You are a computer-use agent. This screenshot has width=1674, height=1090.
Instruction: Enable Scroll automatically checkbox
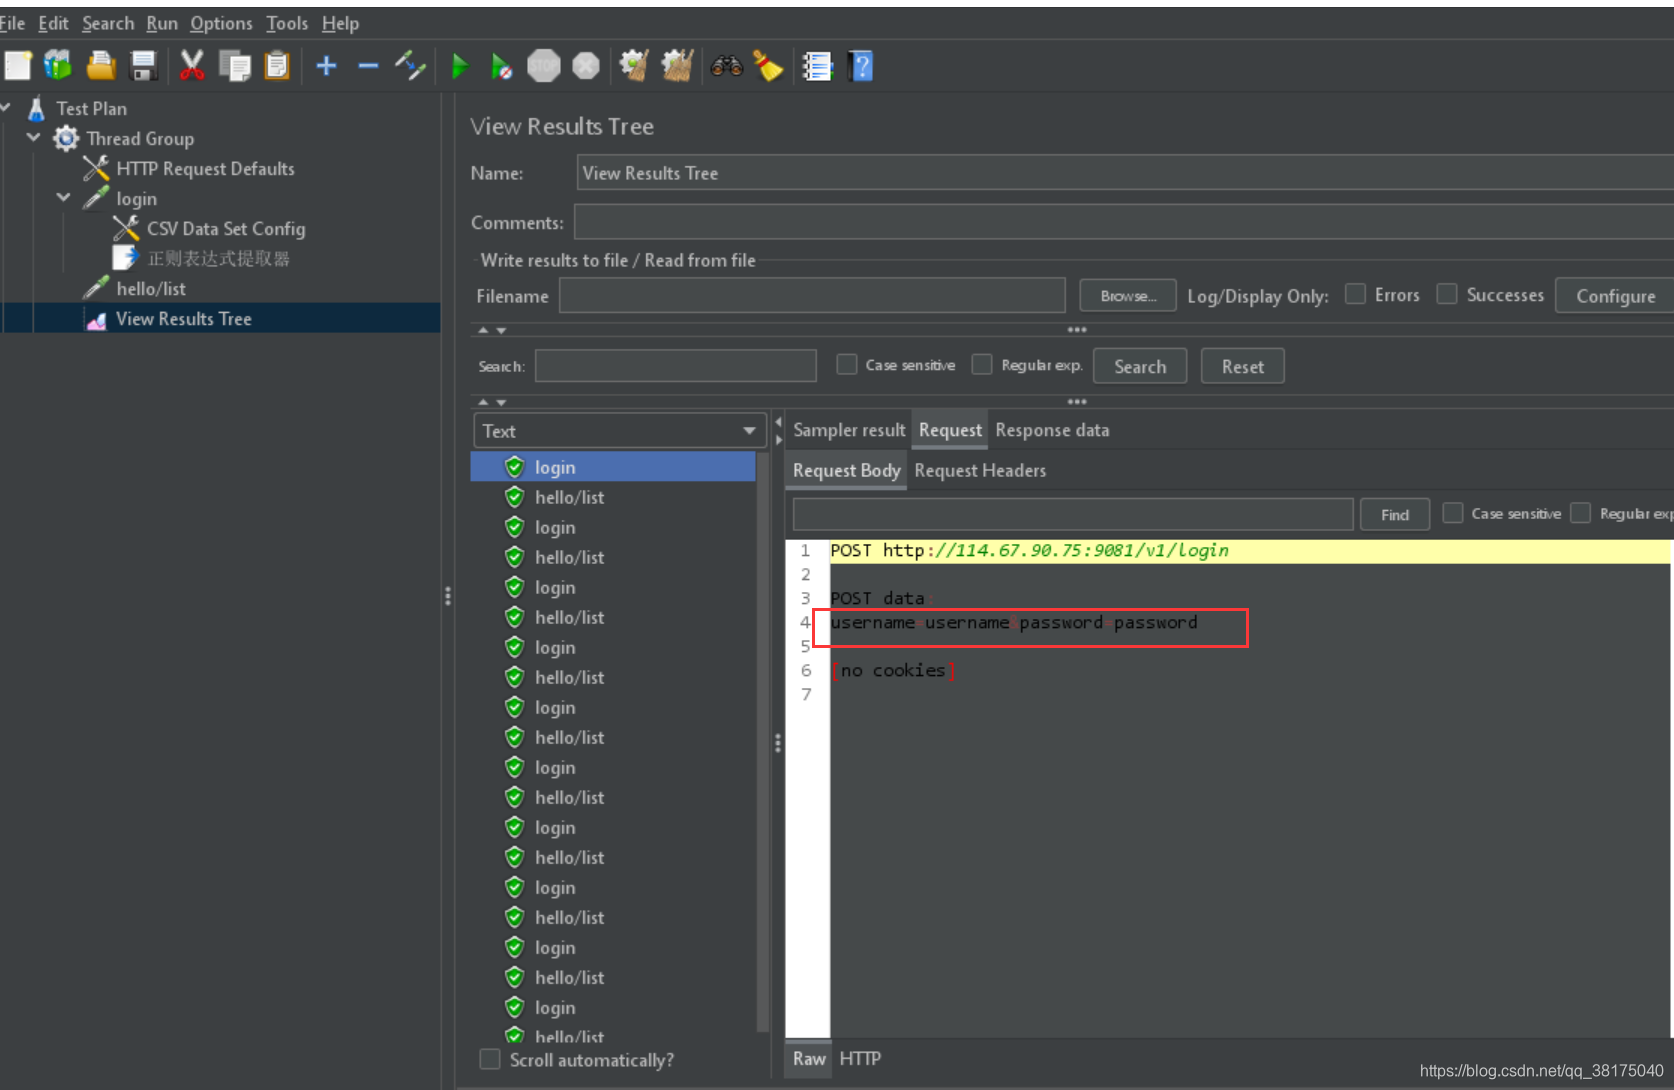[490, 1059]
